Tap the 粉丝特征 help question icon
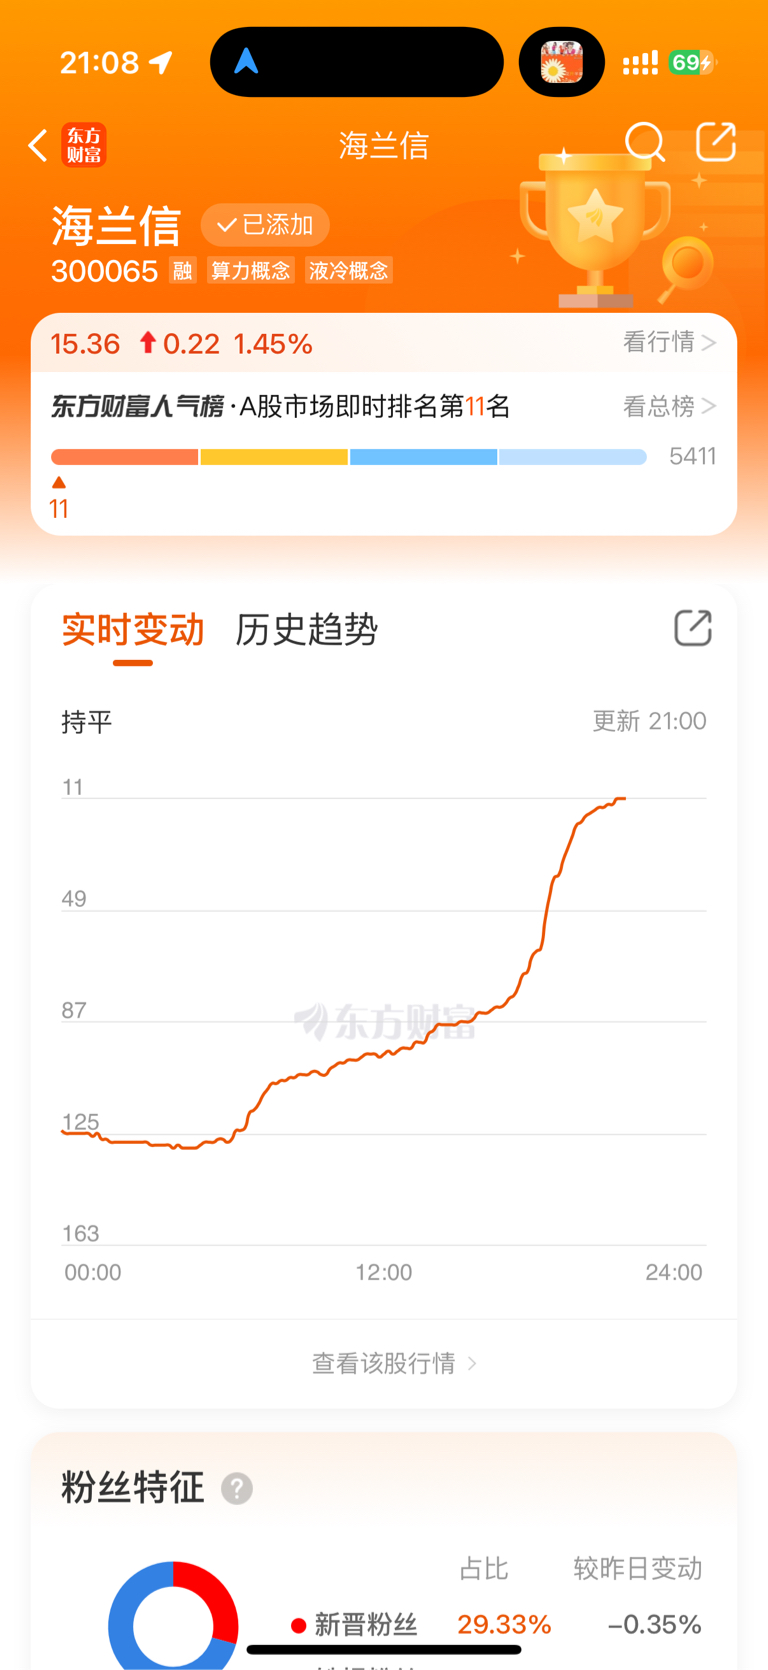Viewport: 768px width, 1670px height. click(x=237, y=1489)
